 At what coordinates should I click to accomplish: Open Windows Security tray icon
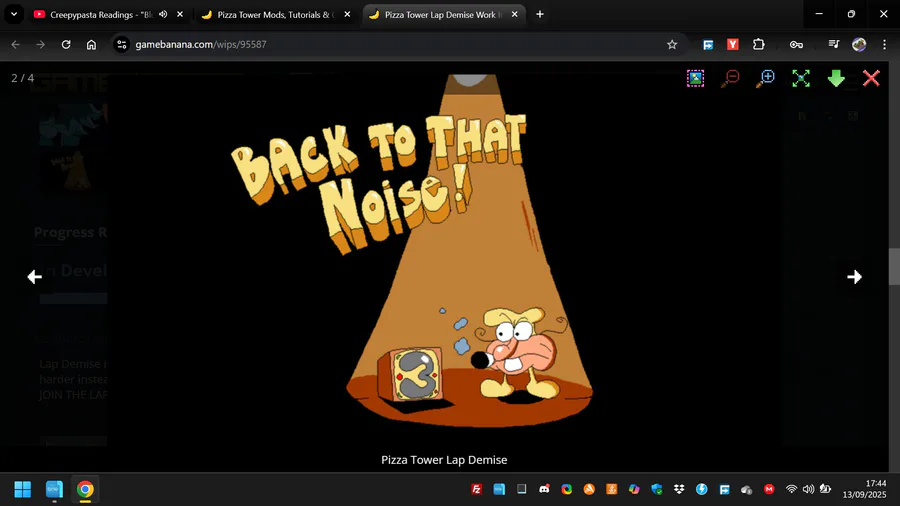(657, 489)
